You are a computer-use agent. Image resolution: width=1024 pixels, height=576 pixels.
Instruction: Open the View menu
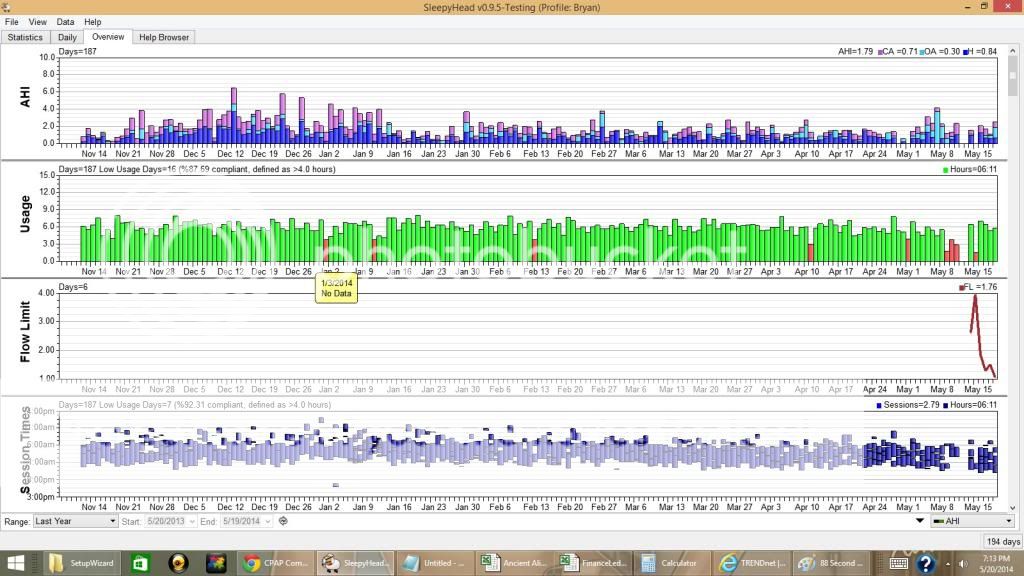click(x=37, y=22)
